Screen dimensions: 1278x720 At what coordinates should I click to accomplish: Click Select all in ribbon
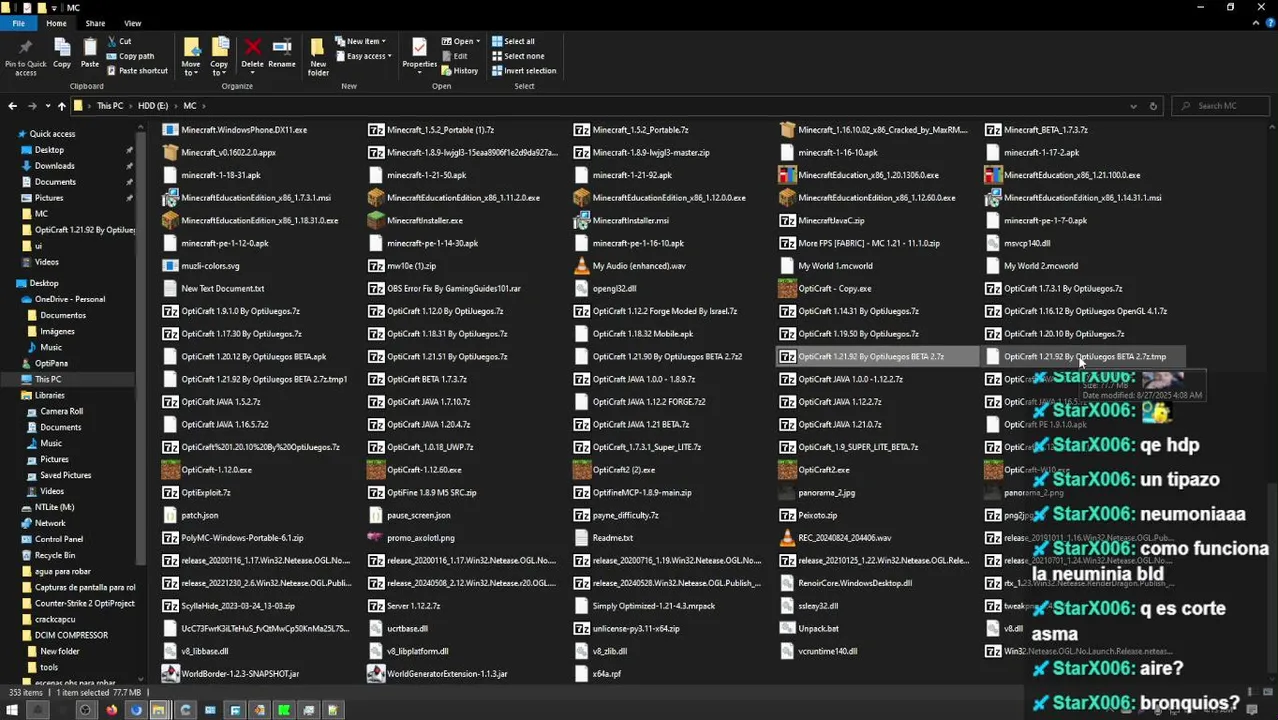click(x=512, y=42)
